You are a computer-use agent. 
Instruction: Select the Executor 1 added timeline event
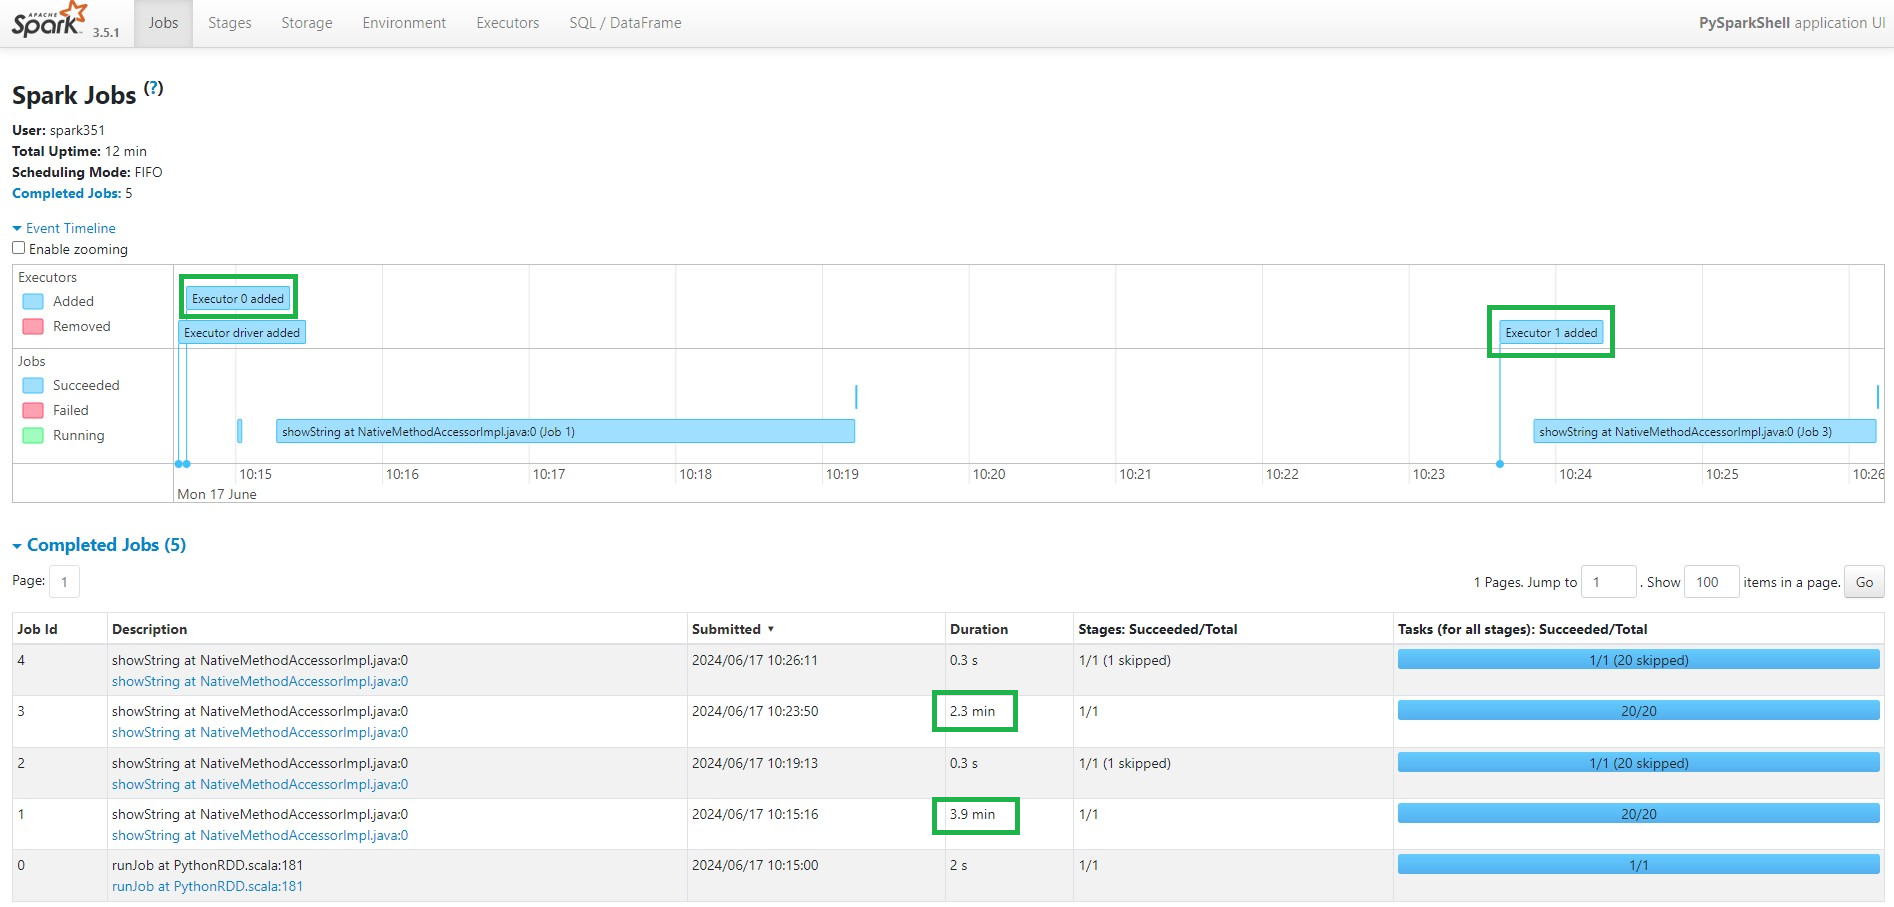click(1551, 333)
